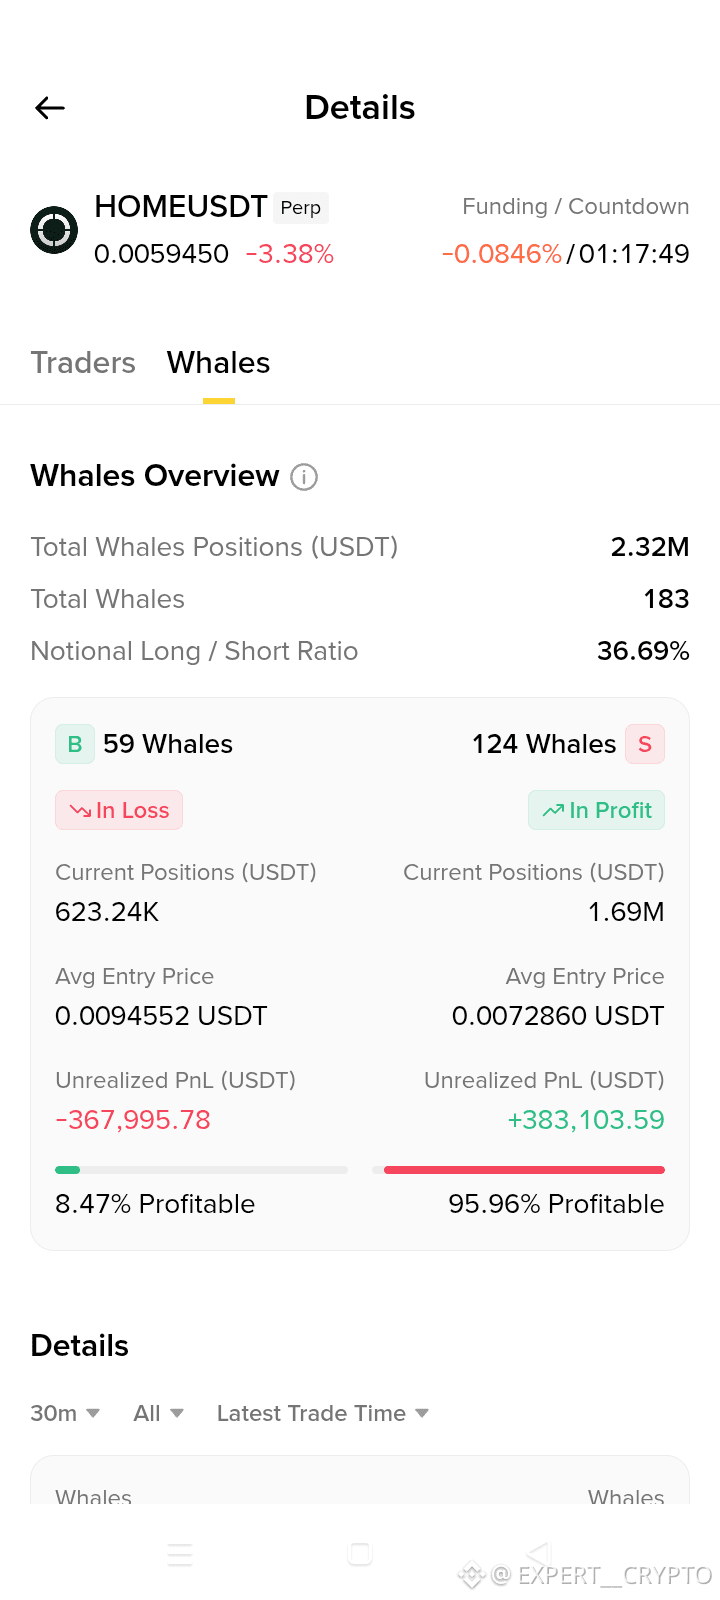Tap the red S sell badge
Screen dimensions: 720x1600
pyautogui.click(x=645, y=744)
